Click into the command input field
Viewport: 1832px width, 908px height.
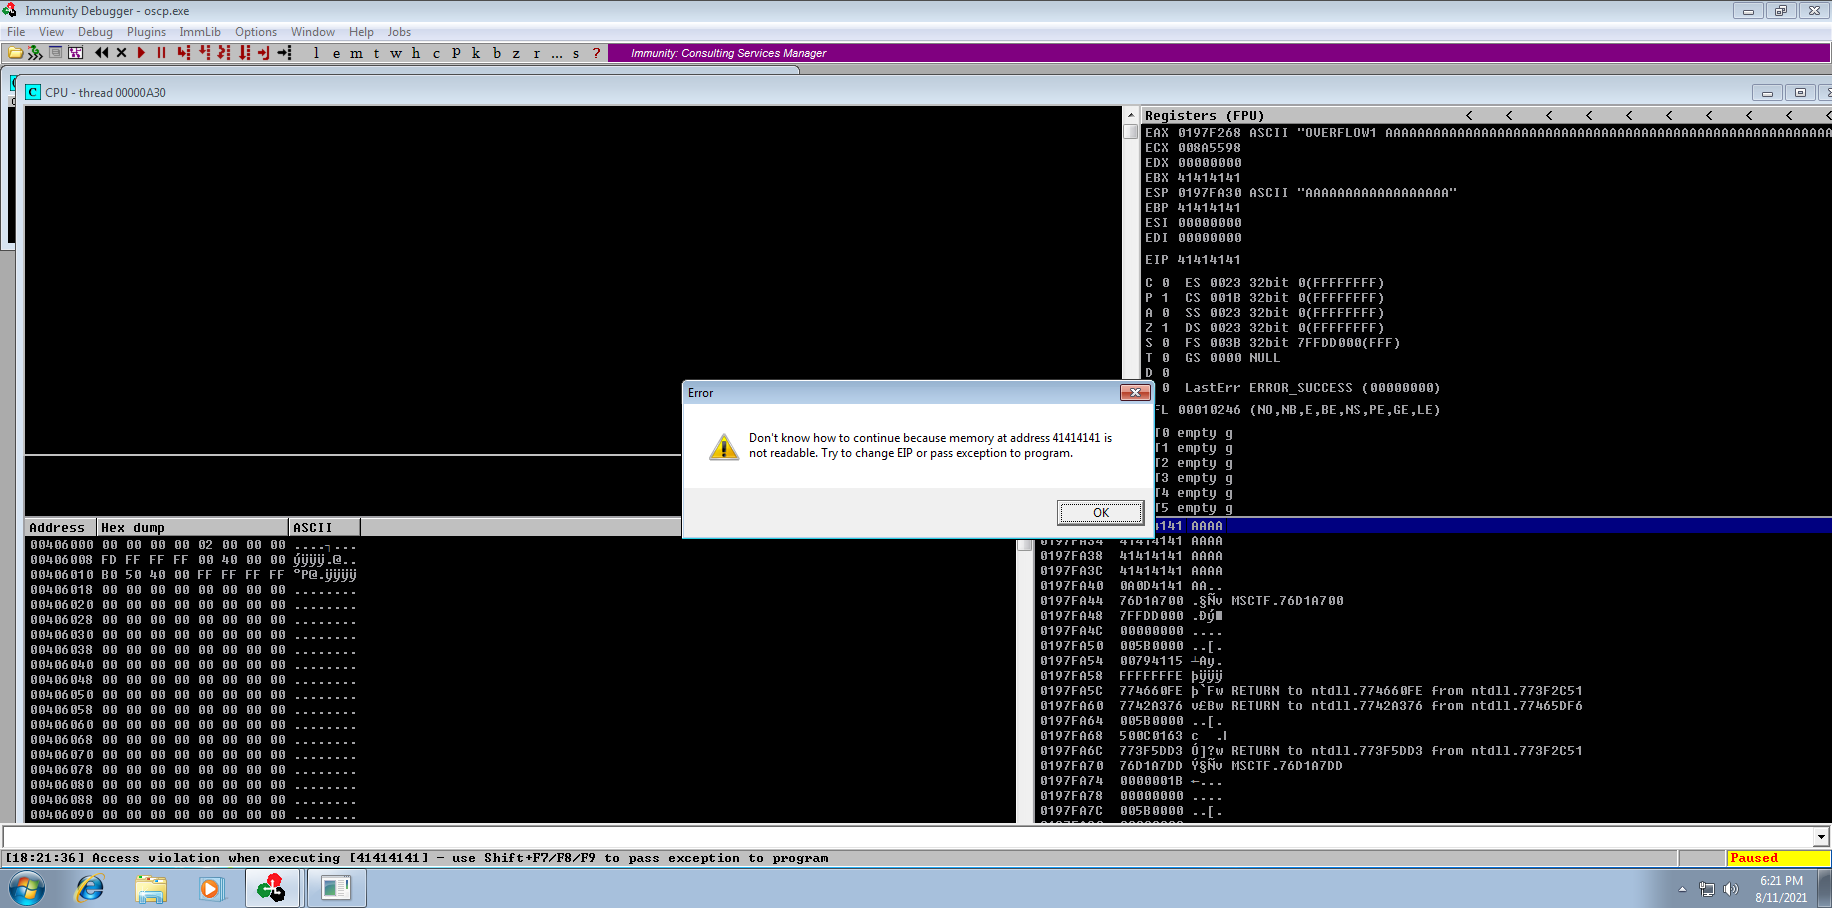pos(907,836)
